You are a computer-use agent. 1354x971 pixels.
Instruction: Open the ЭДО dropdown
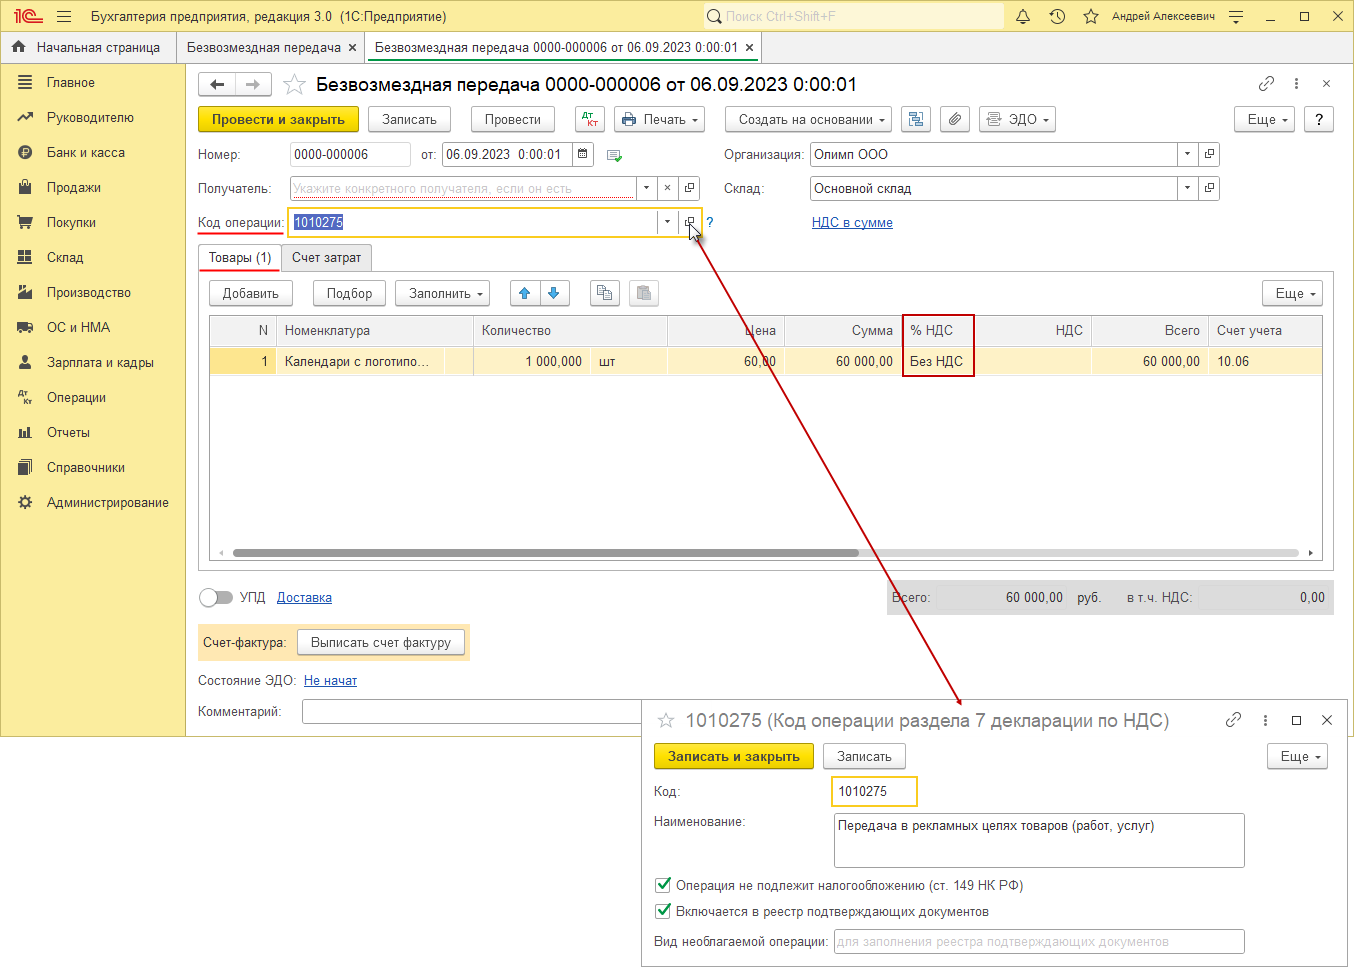(1017, 119)
